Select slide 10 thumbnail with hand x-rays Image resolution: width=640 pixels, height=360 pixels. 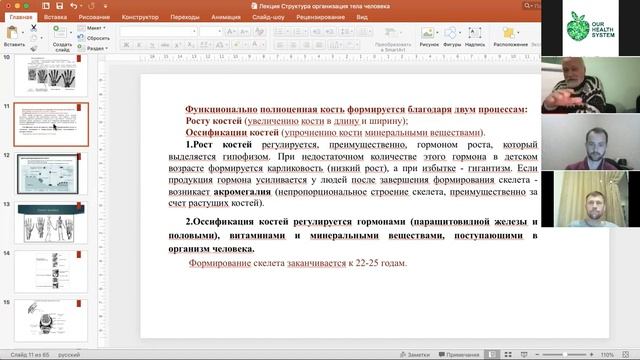(x=51, y=76)
